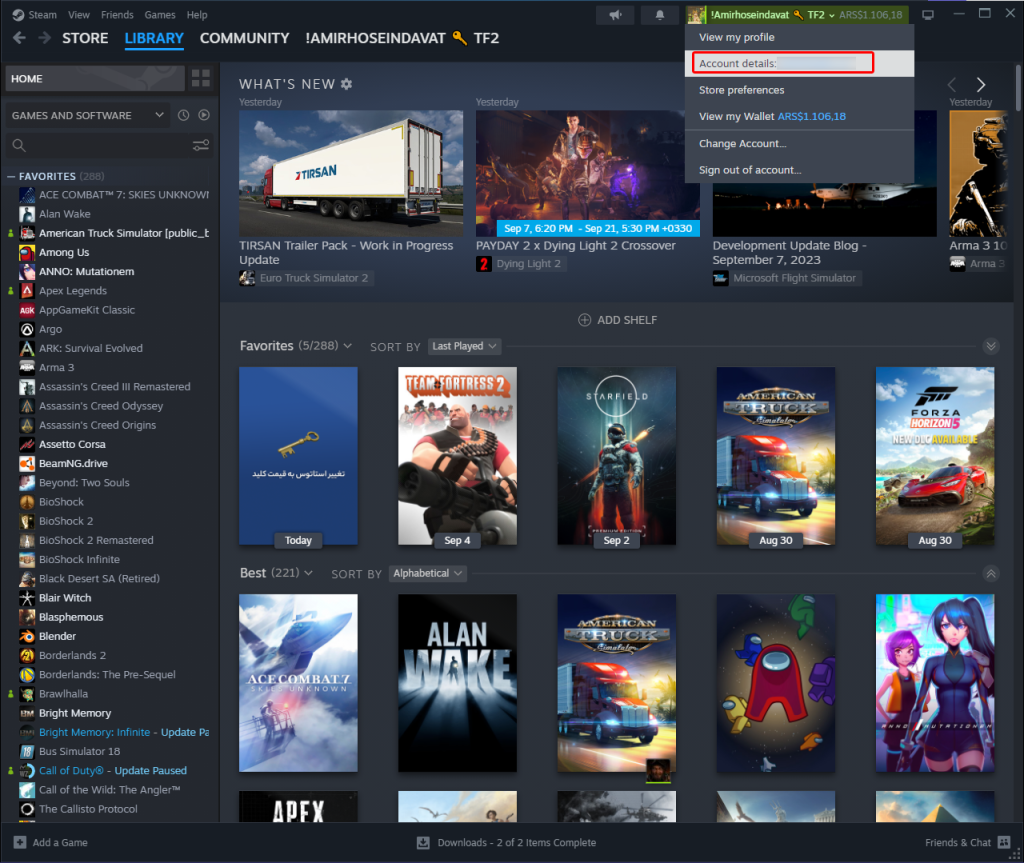The height and width of the screenshot is (863, 1024).
Task: Open the Last Played sort dropdown
Action: [464, 346]
